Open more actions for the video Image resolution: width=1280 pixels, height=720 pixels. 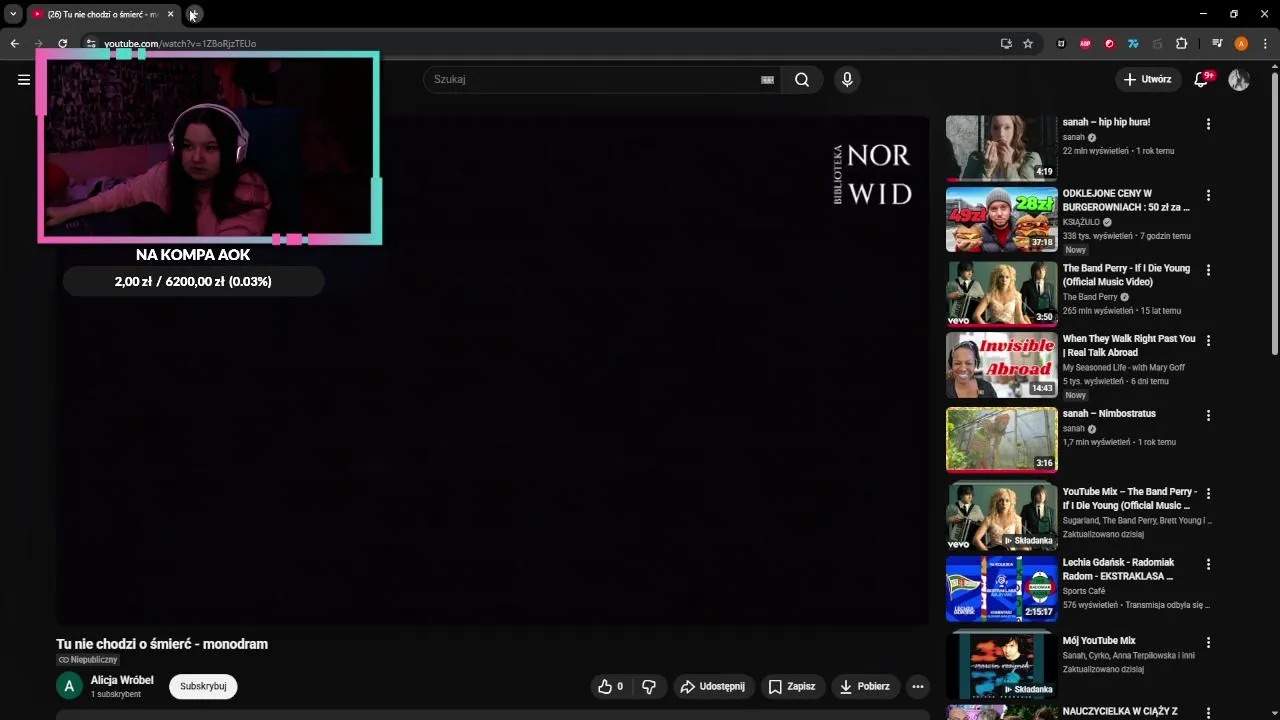(917, 686)
